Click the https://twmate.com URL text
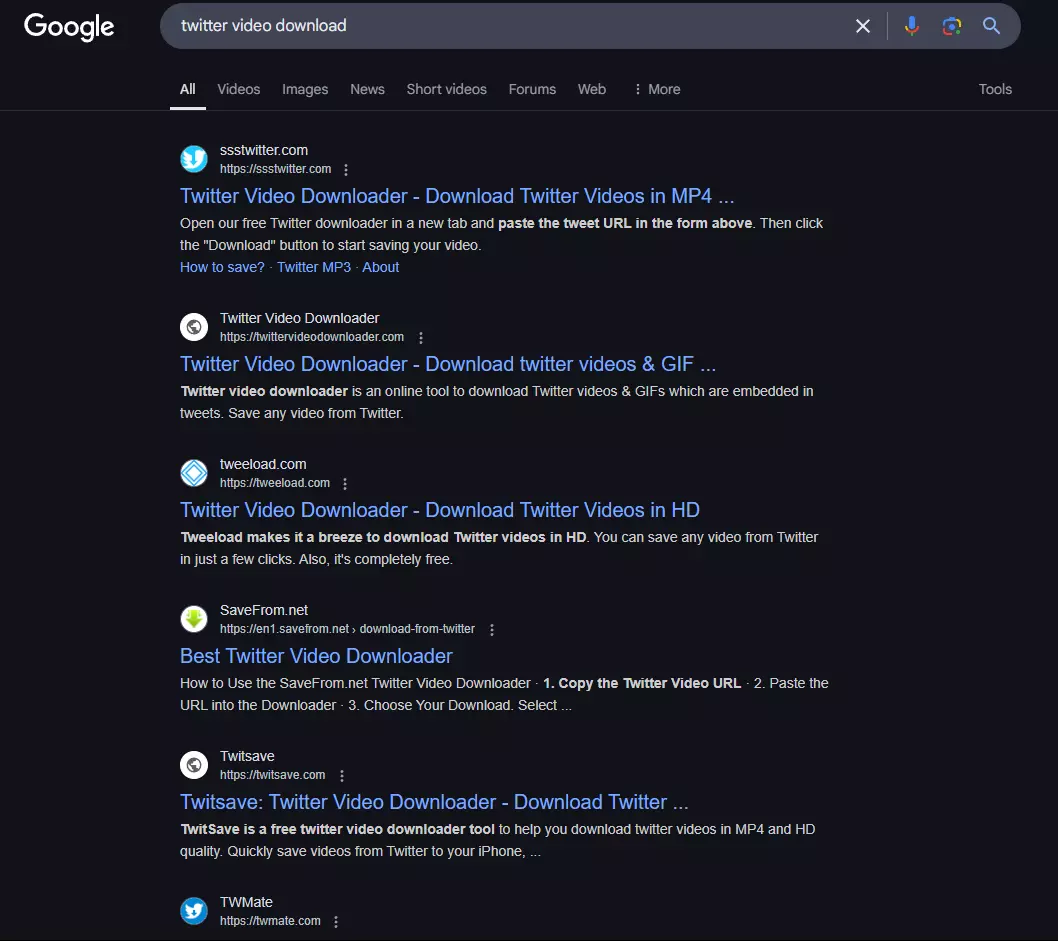1058x941 pixels. pos(270,921)
